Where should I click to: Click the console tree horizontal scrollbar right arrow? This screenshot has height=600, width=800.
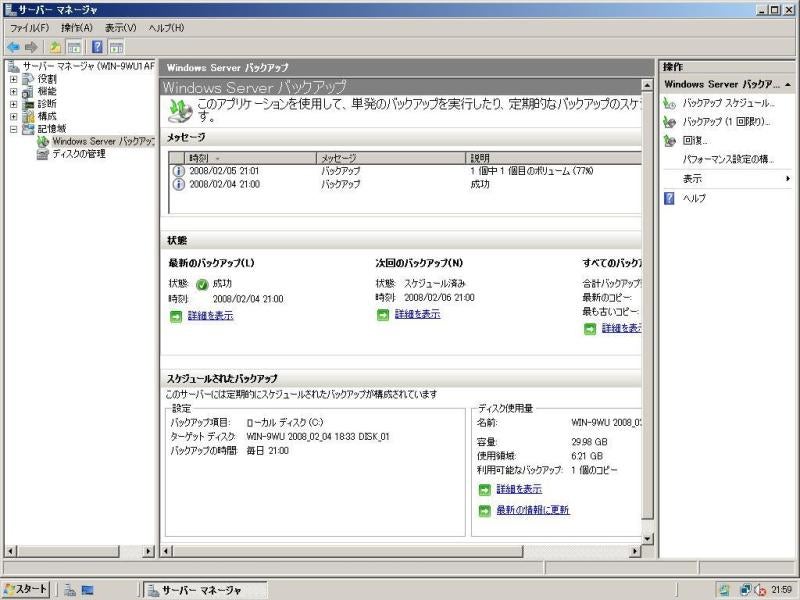148,551
